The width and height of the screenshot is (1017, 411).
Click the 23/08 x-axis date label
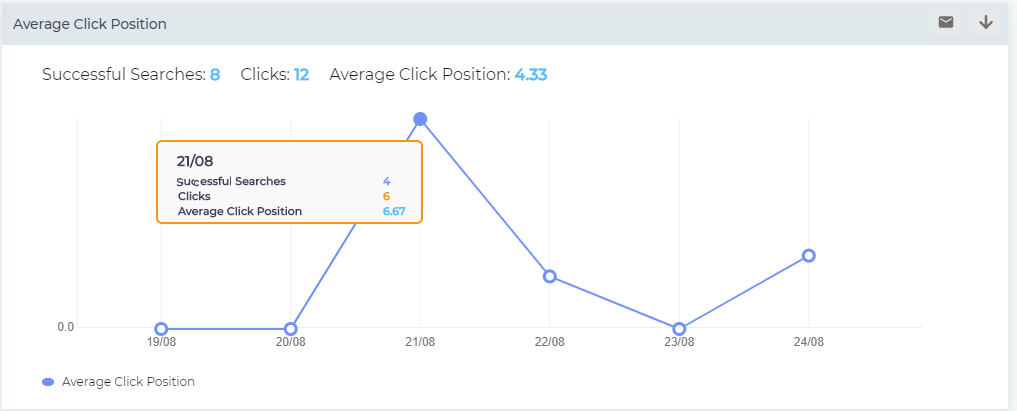pos(679,342)
